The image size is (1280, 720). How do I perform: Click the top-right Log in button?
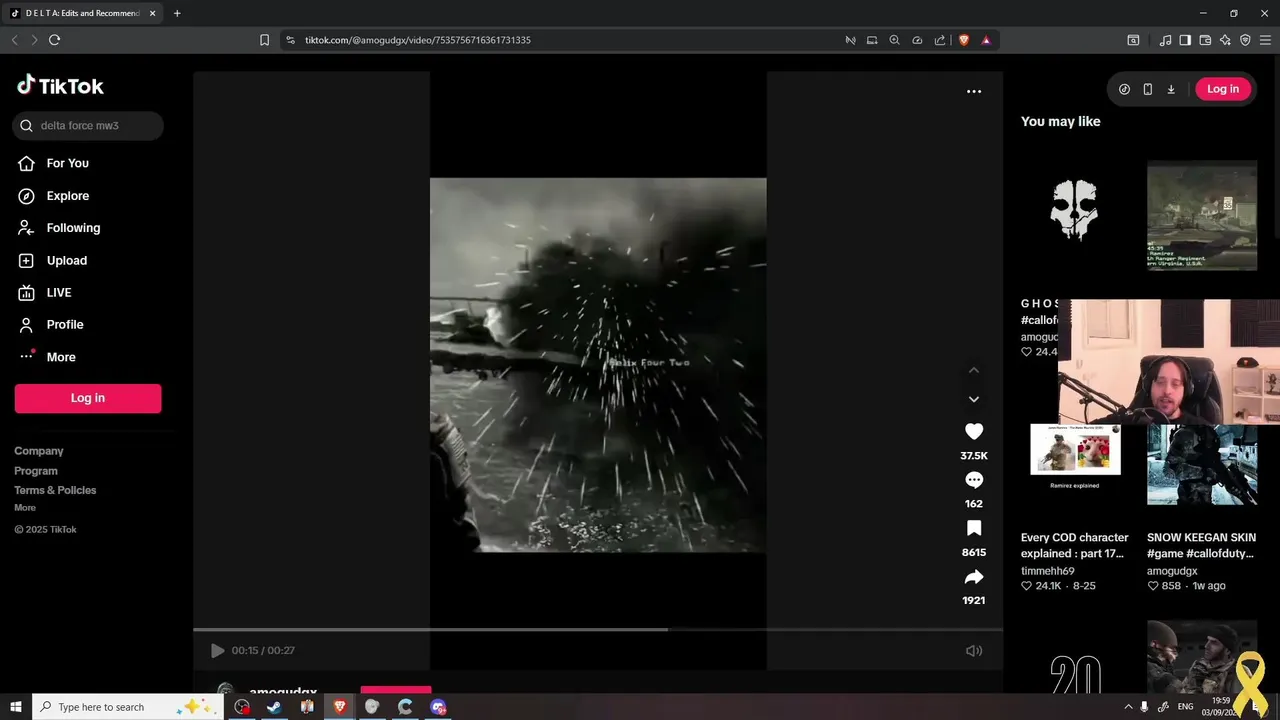[x=1223, y=89]
